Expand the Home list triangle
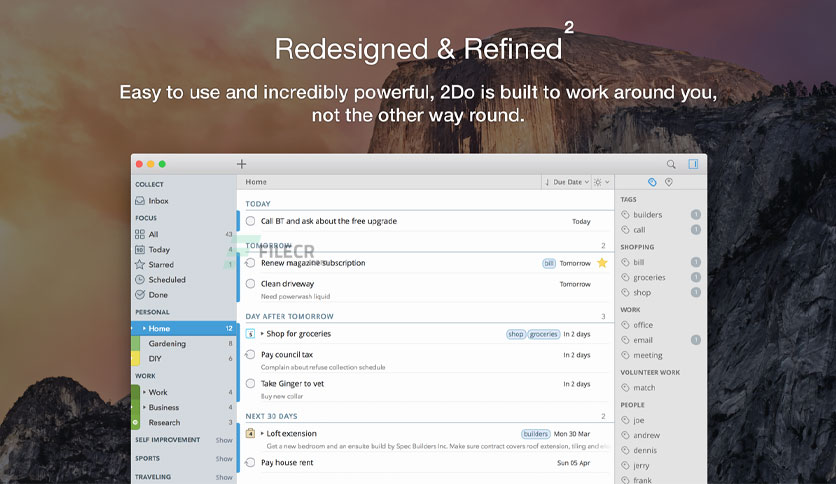Screen dimensions: 836x484 (144, 328)
